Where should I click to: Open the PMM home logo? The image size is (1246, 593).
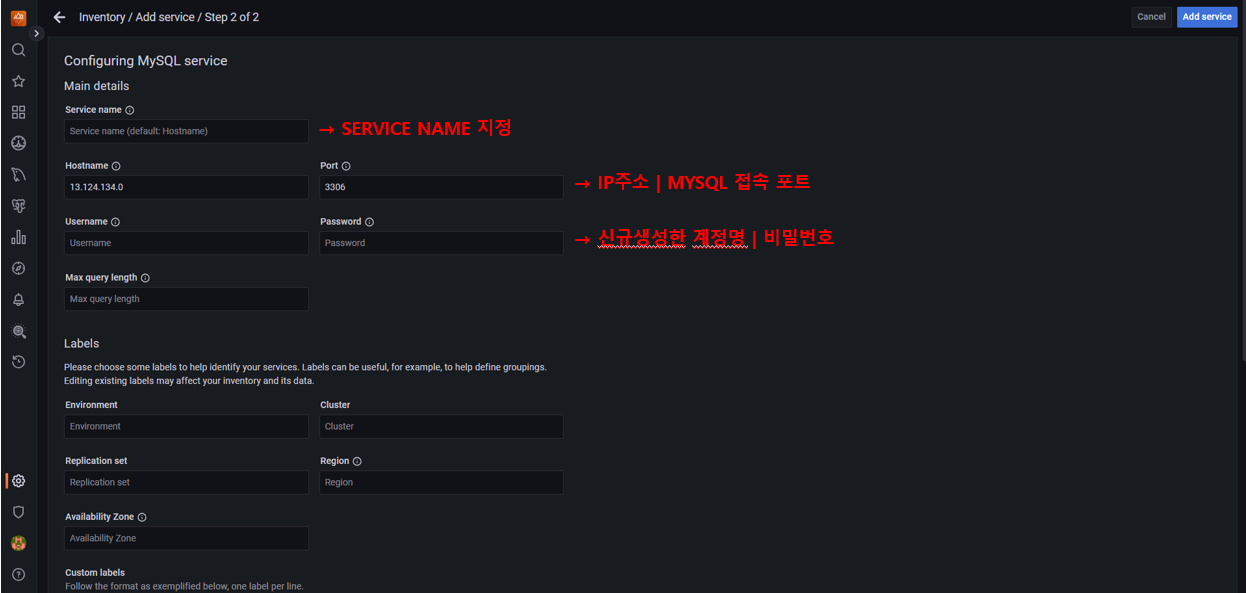point(18,17)
